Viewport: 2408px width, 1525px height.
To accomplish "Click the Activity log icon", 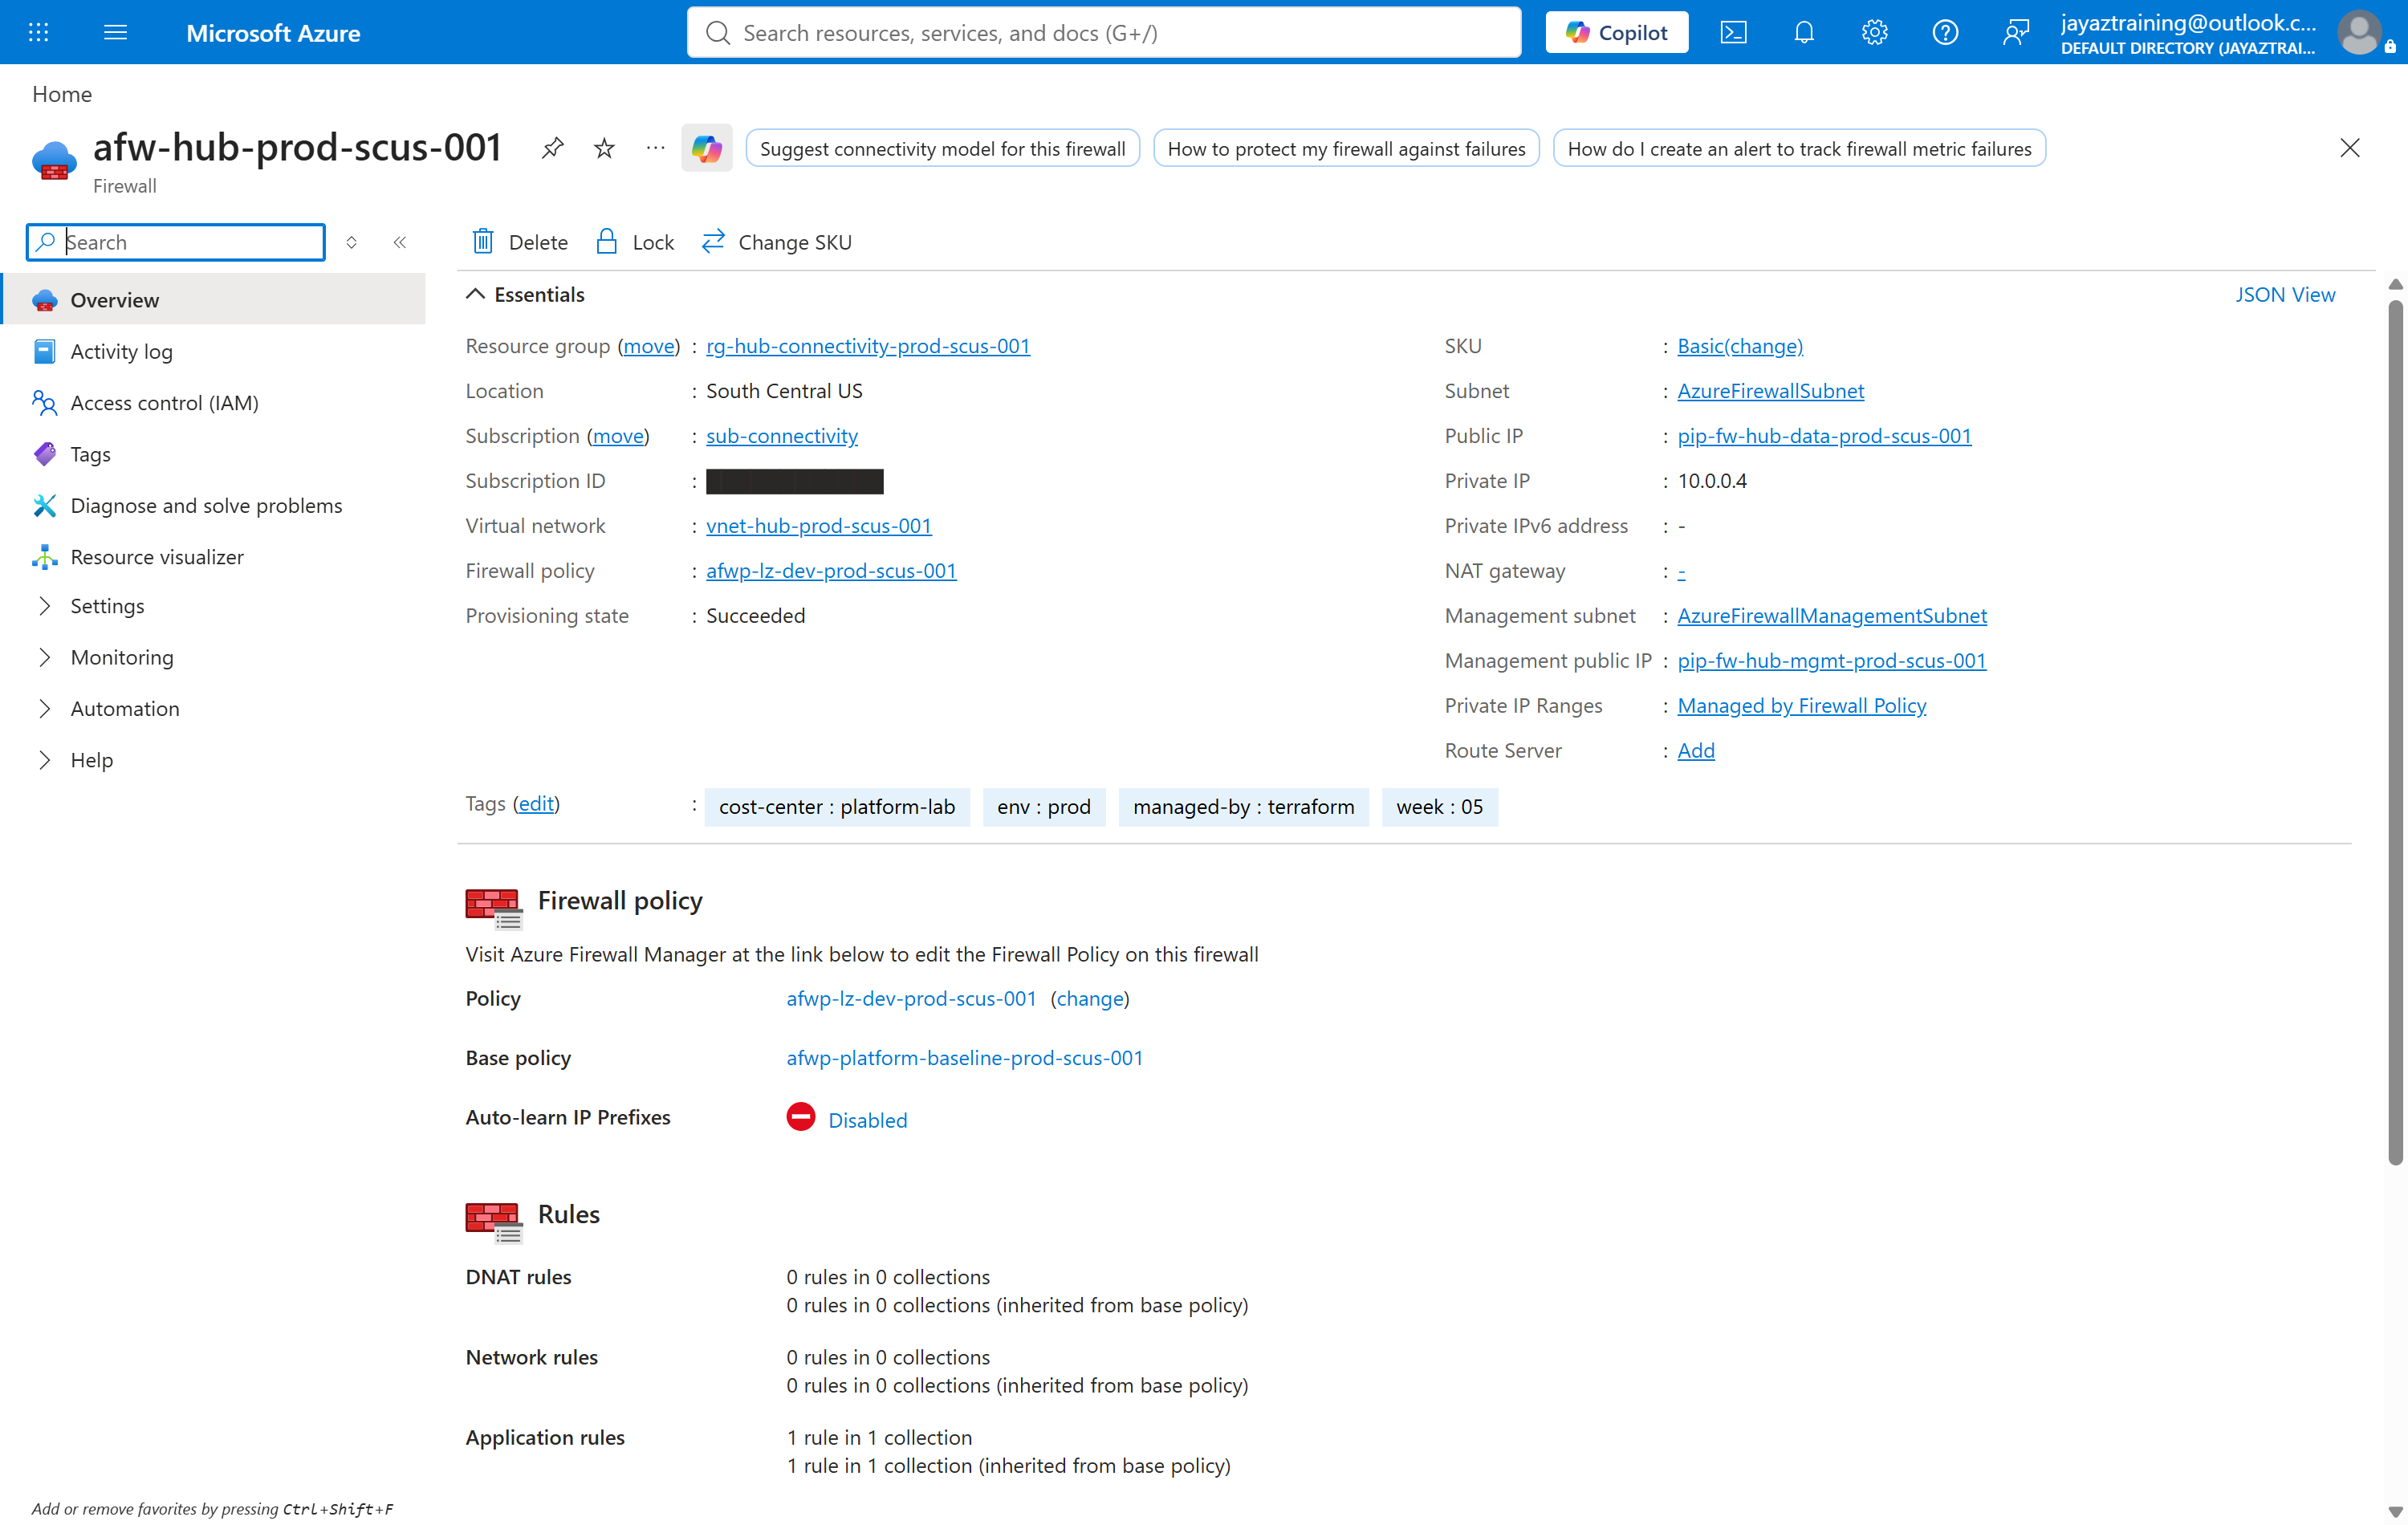I will (x=44, y=352).
